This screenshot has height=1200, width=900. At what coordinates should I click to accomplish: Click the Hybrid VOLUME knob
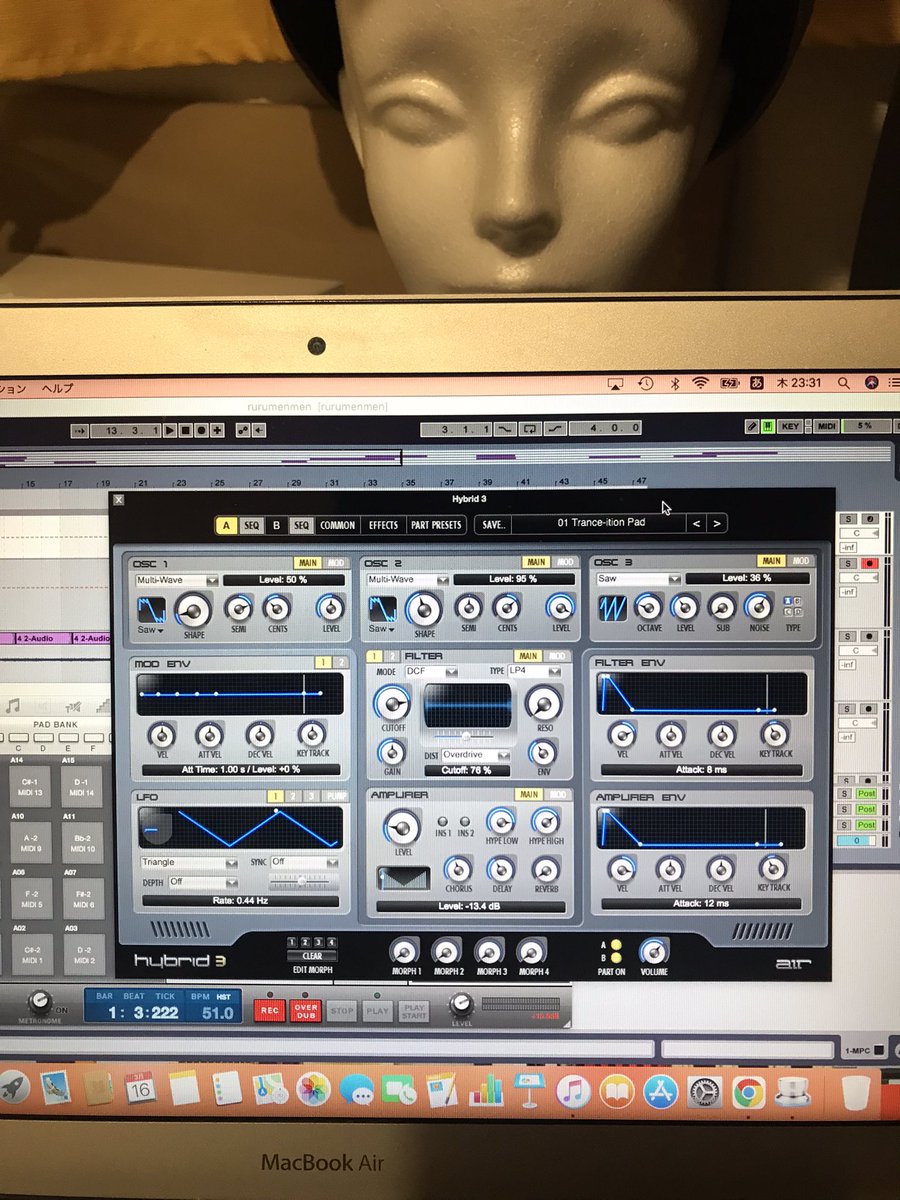coord(654,952)
